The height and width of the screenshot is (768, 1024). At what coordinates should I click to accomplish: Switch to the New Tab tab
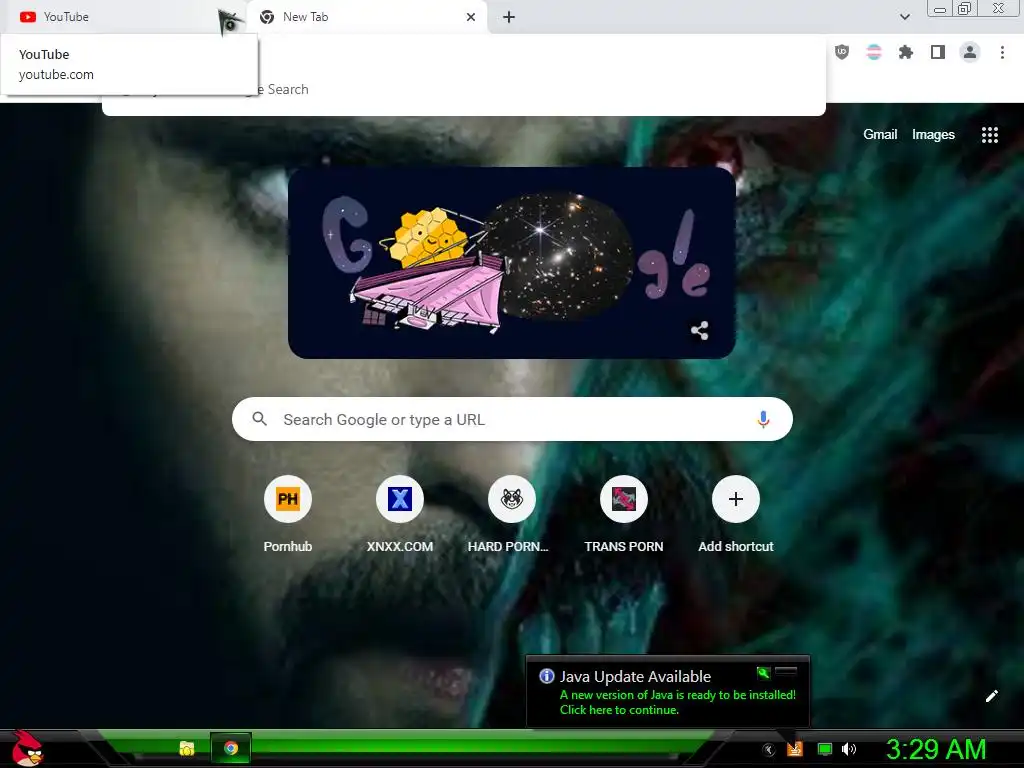click(366, 17)
